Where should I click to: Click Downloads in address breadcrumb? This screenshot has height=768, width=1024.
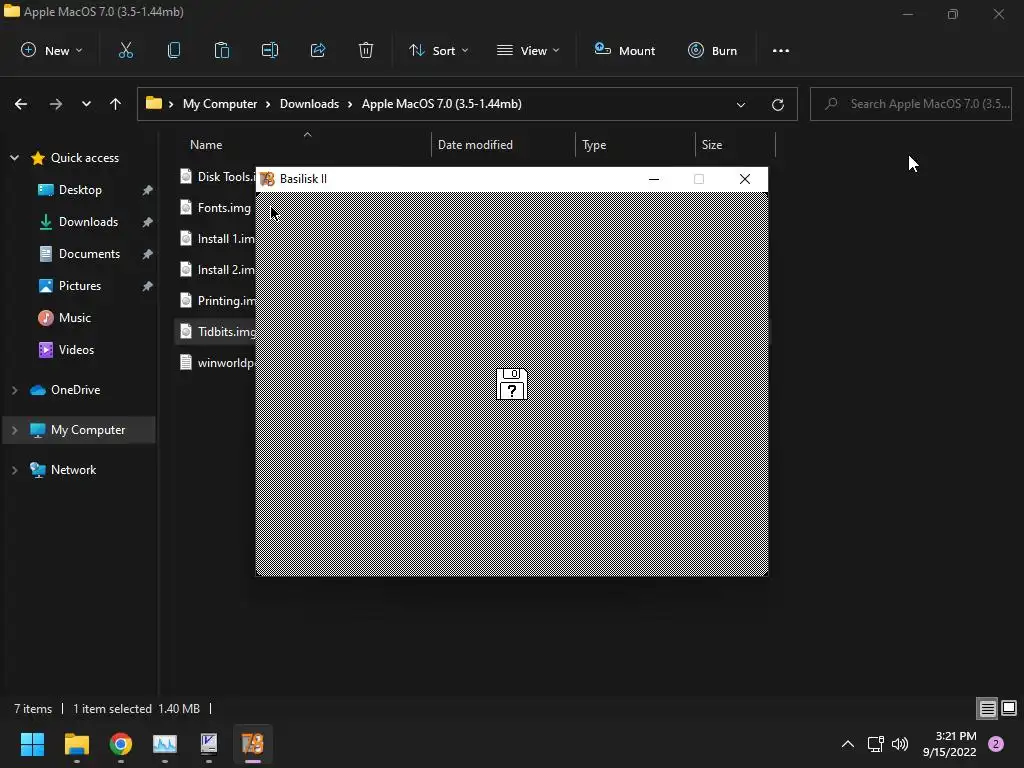point(310,104)
